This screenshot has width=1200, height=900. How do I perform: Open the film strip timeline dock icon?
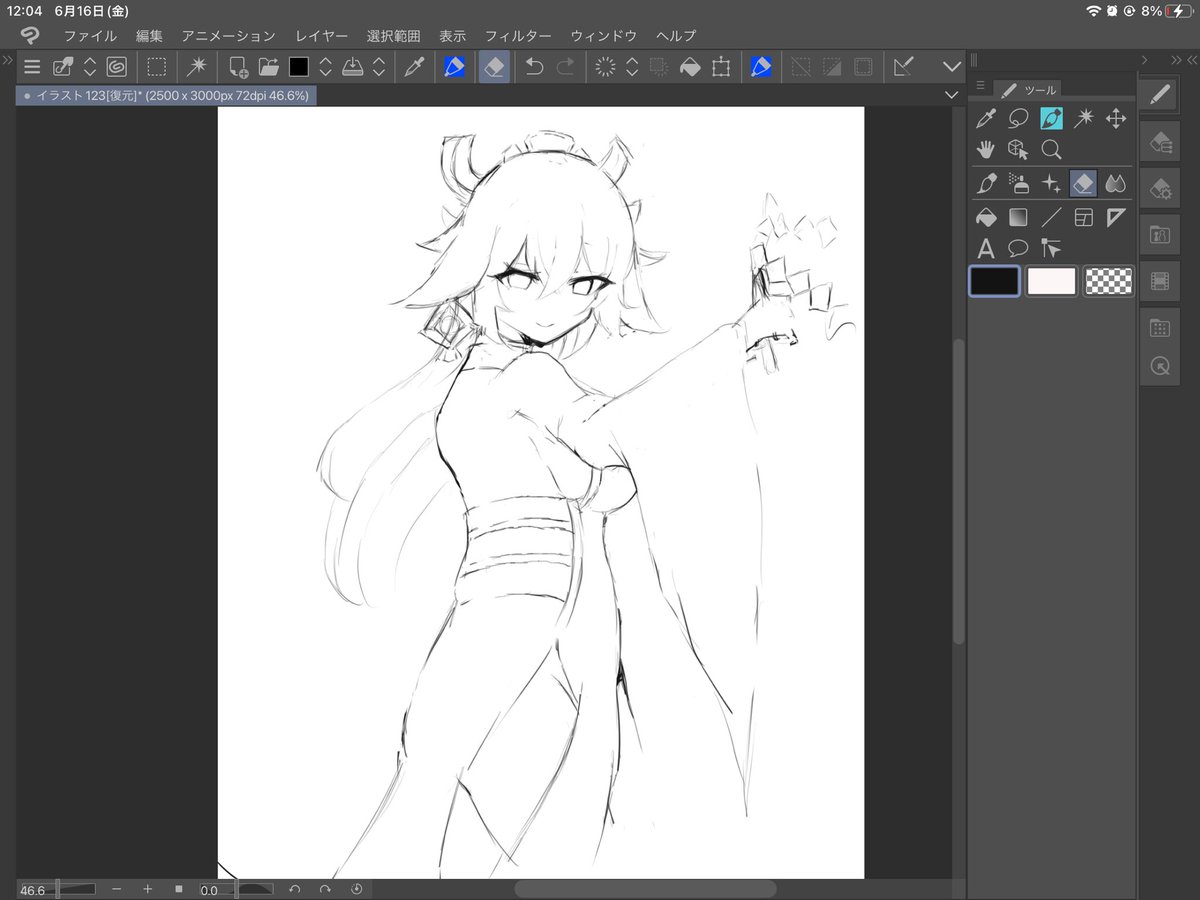(x=1159, y=281)
